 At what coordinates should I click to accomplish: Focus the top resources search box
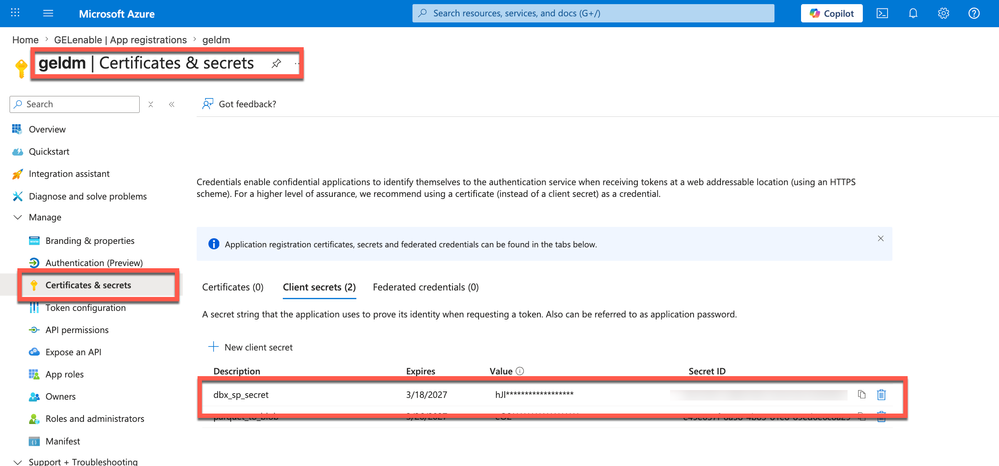pos(593,13)
